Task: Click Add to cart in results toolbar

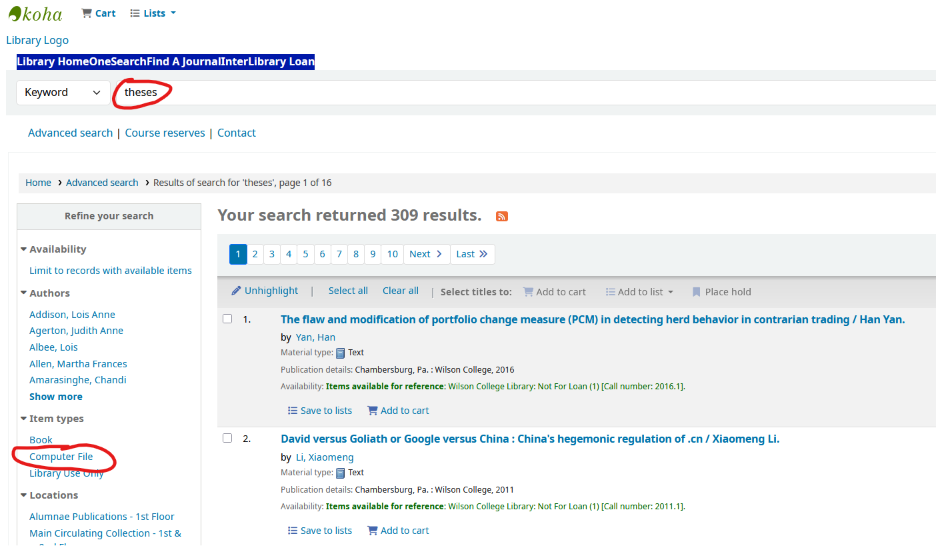Action: (555, 292)
